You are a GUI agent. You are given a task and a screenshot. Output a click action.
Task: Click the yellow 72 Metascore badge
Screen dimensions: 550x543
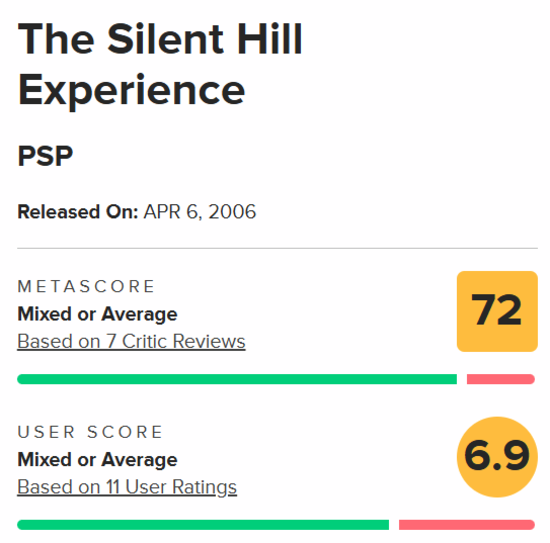(497, 311)
